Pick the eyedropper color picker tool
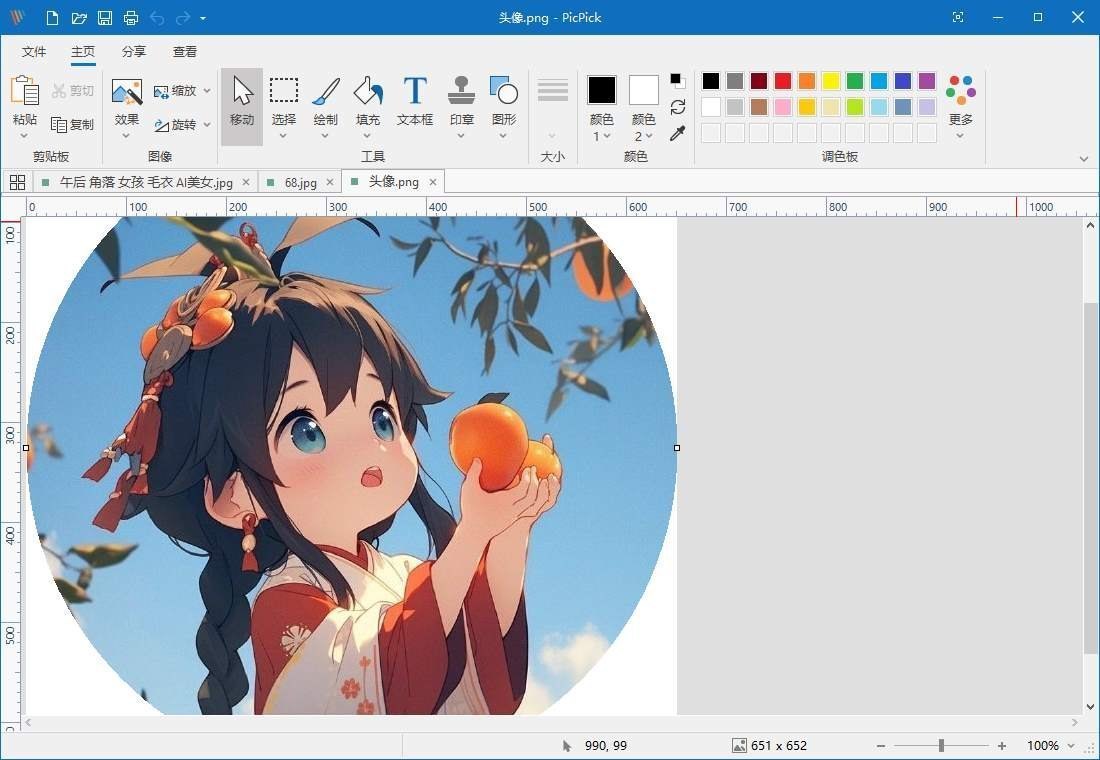The width and height of the screenshot is (1100, 760). [x=678, y=133]
